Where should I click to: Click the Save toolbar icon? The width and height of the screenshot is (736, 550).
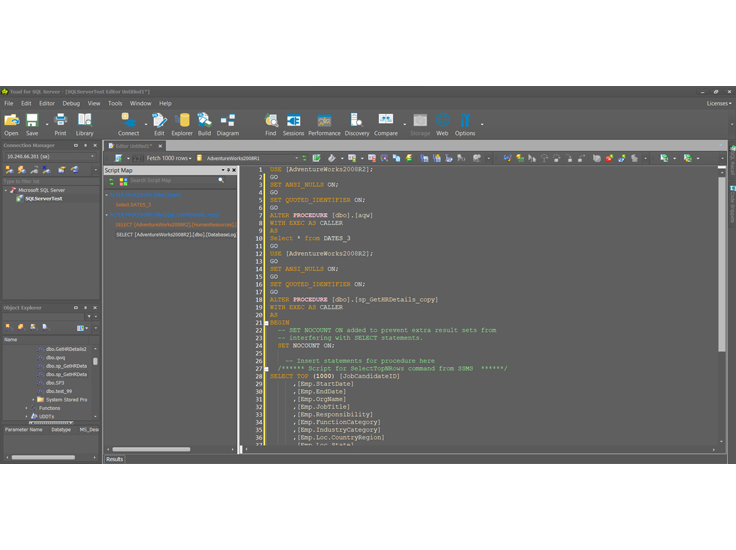(32, 124)
